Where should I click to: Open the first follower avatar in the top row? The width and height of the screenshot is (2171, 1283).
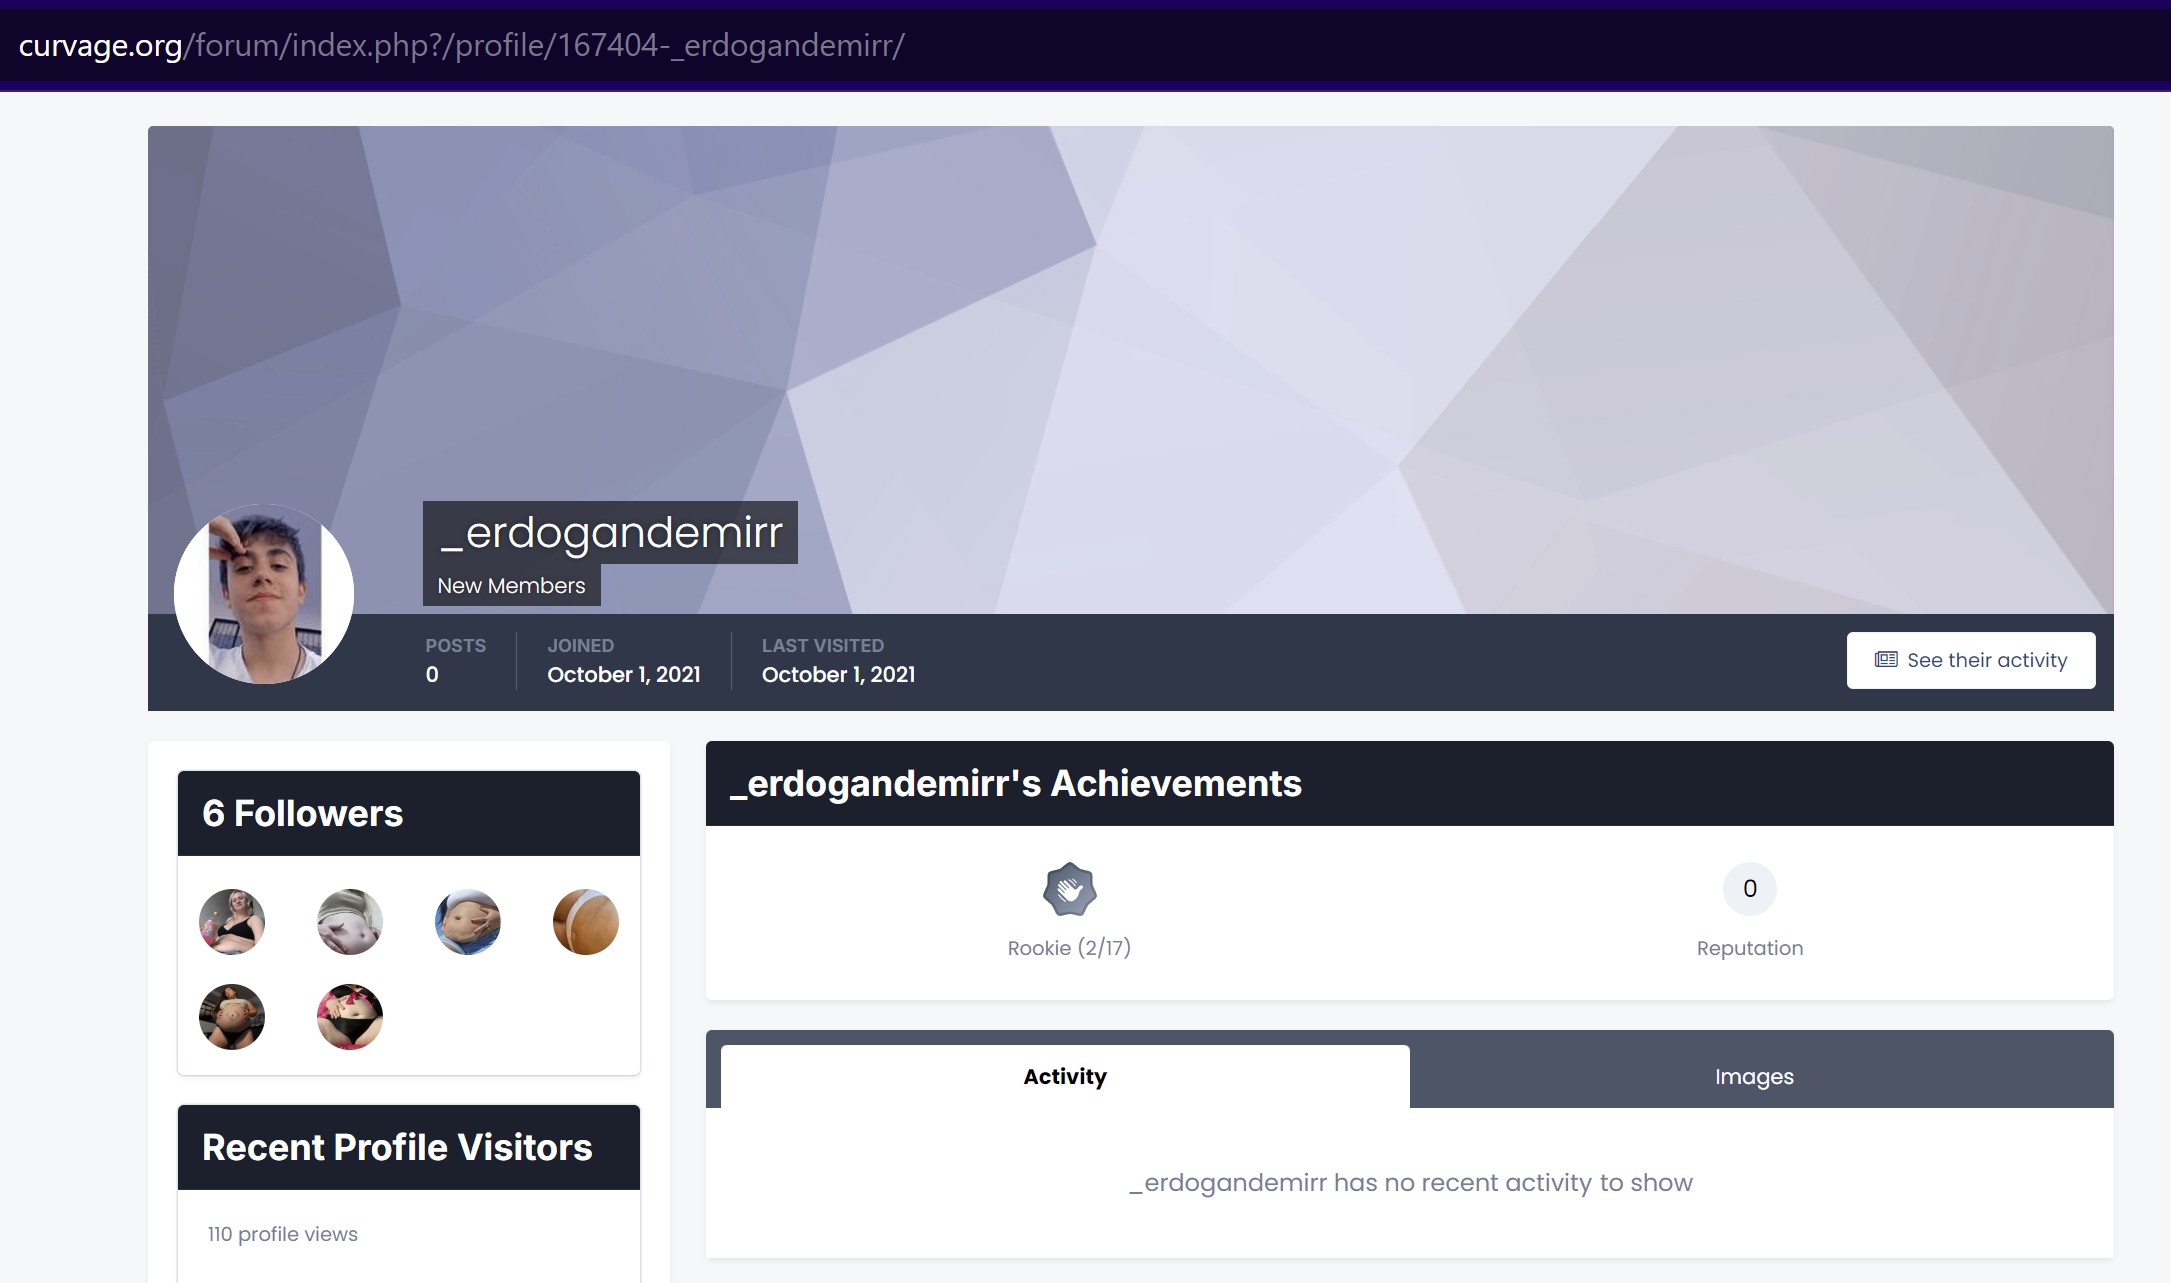[232, 922]
